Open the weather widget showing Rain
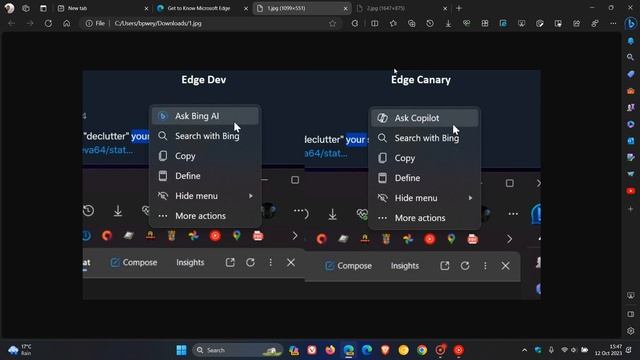The width and height of the screenshot is (640, 360). 20,350
